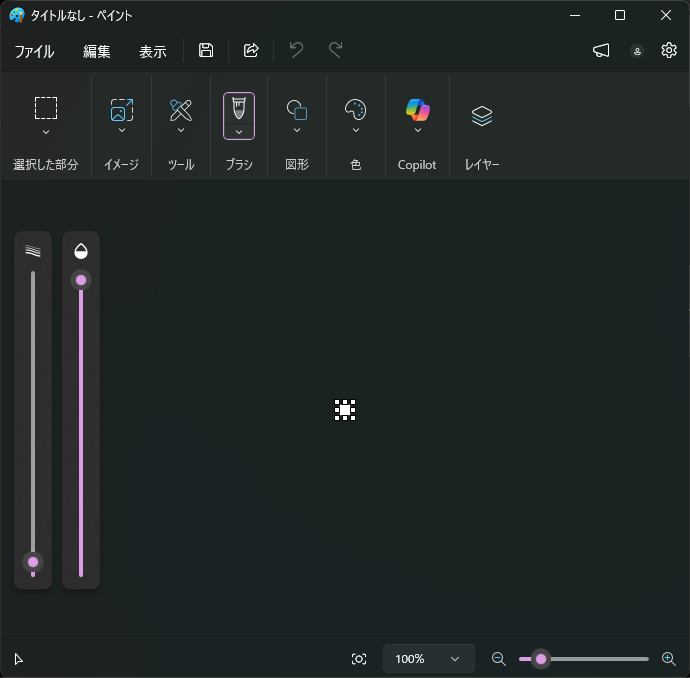Screen dimensions: 690x678
Task: Open the ファイル menu
Action: (x=34, y=52)
